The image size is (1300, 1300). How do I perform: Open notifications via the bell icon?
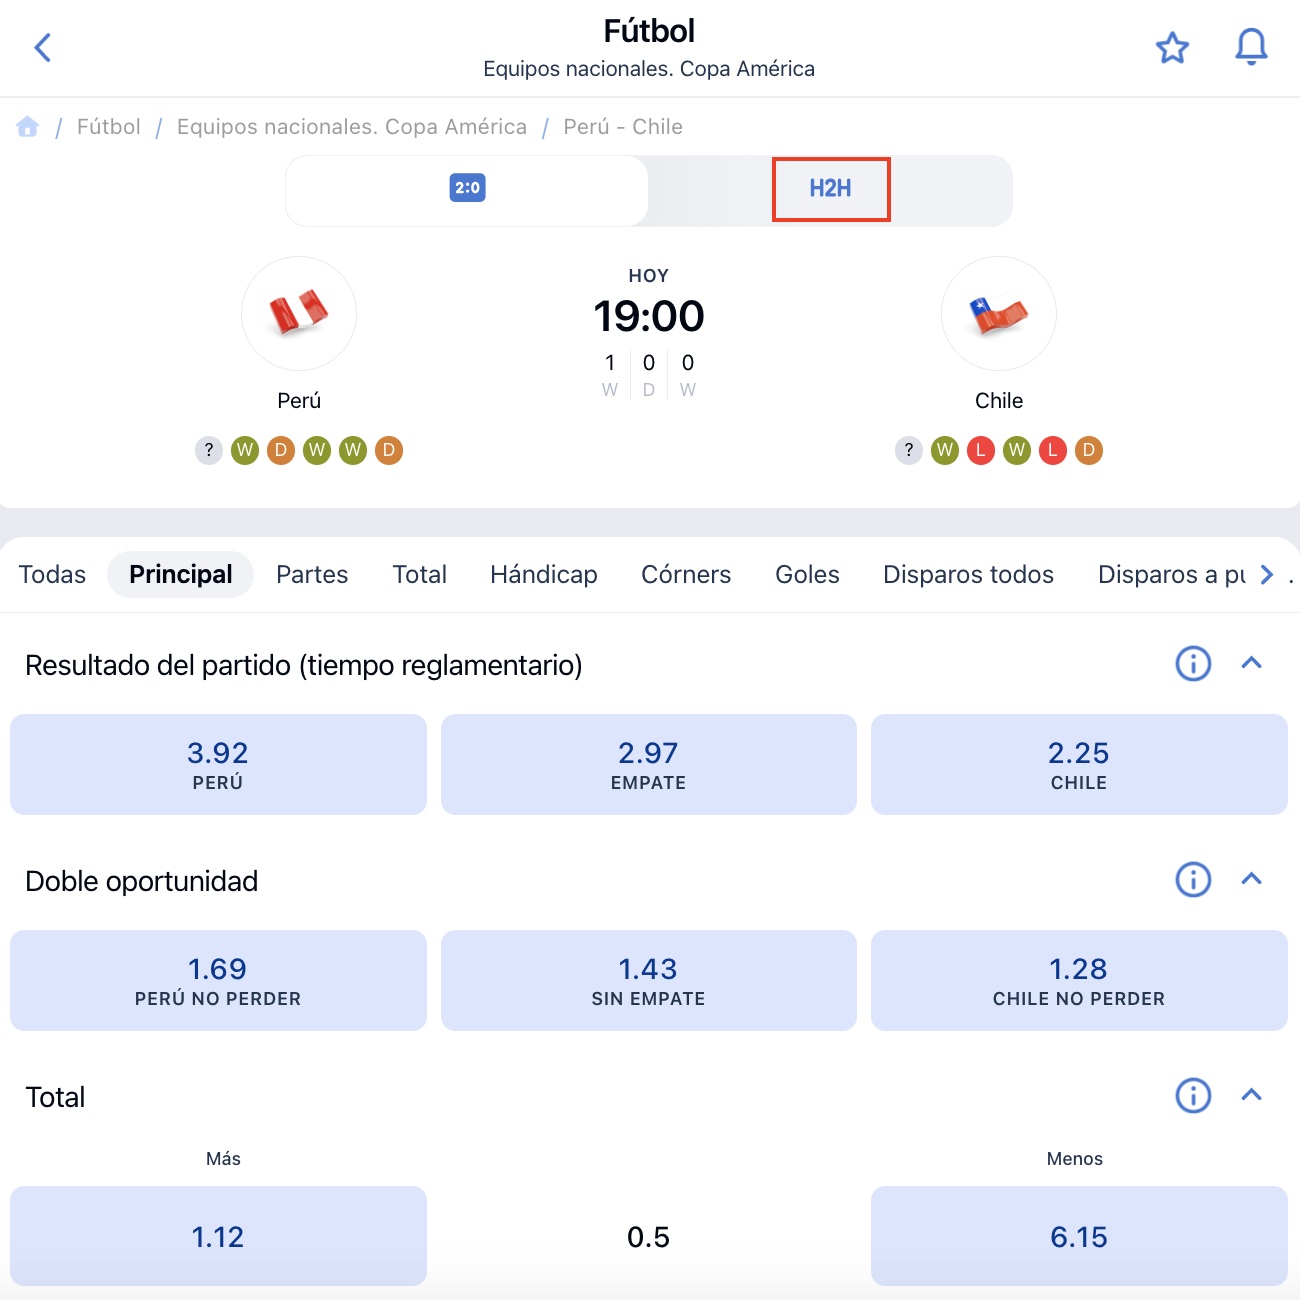click(1250, 47)
